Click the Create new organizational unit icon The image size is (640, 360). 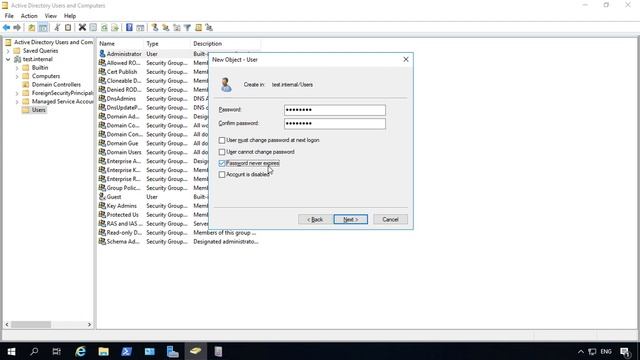point(176,27)
